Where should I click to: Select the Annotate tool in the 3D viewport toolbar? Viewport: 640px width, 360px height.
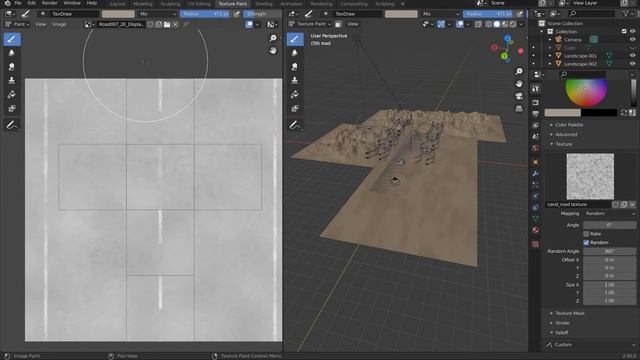tap(295, 125)
